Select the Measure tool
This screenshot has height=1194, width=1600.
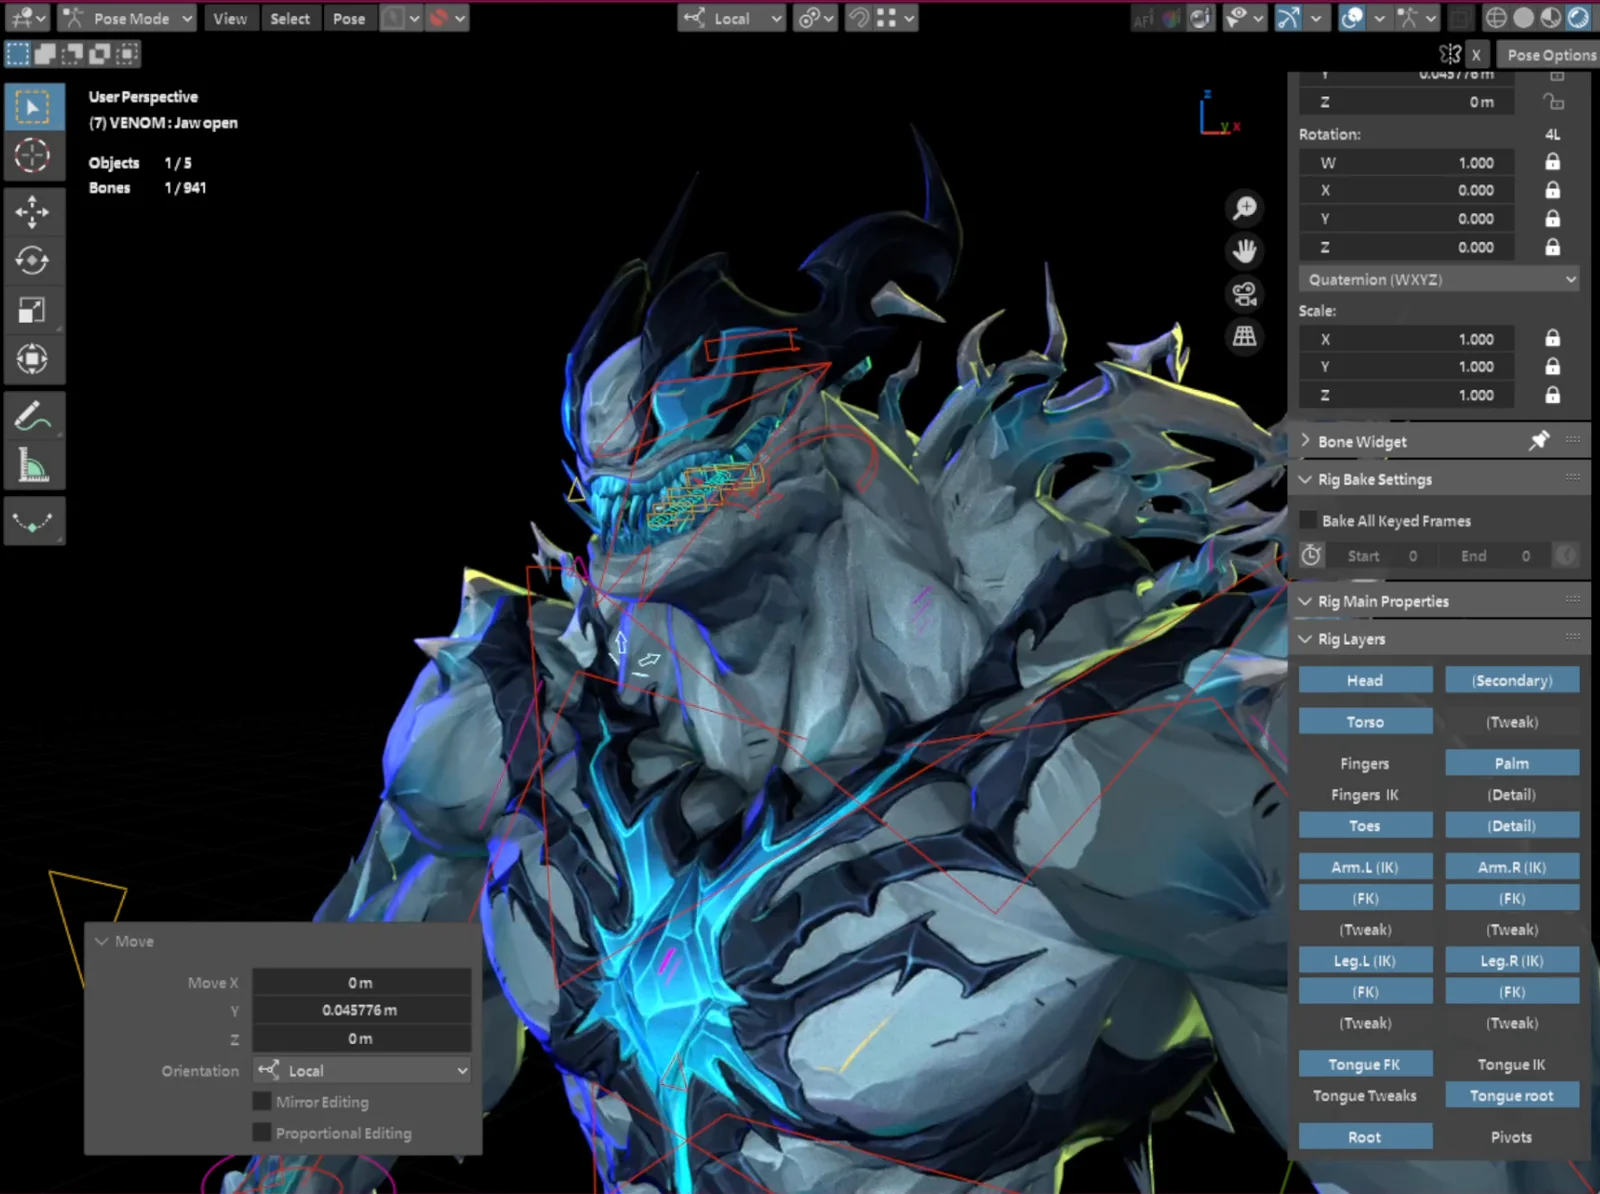(x=34, y=463)
